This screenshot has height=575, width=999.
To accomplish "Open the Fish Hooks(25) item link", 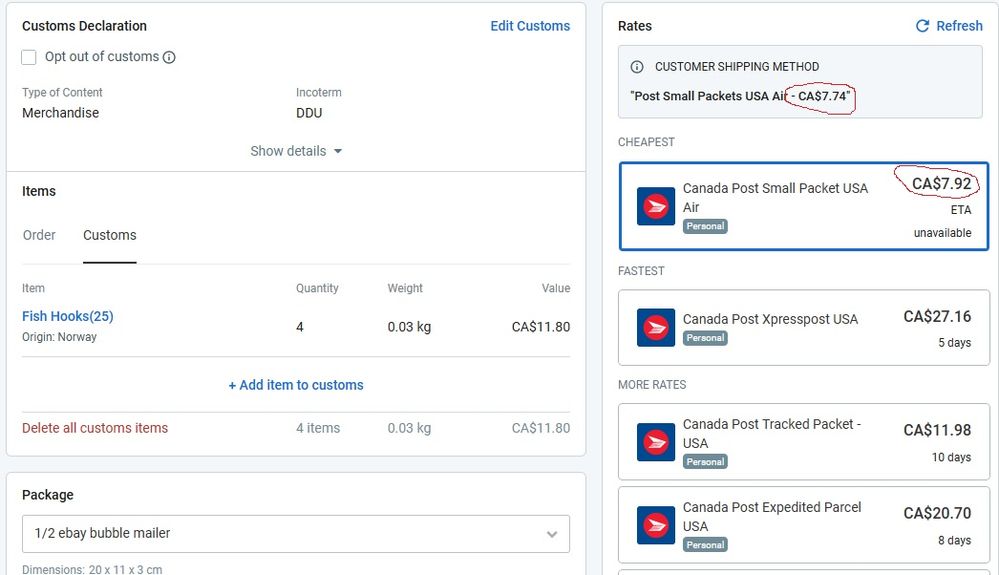I will pyautogui.click(x=68, y=316).
